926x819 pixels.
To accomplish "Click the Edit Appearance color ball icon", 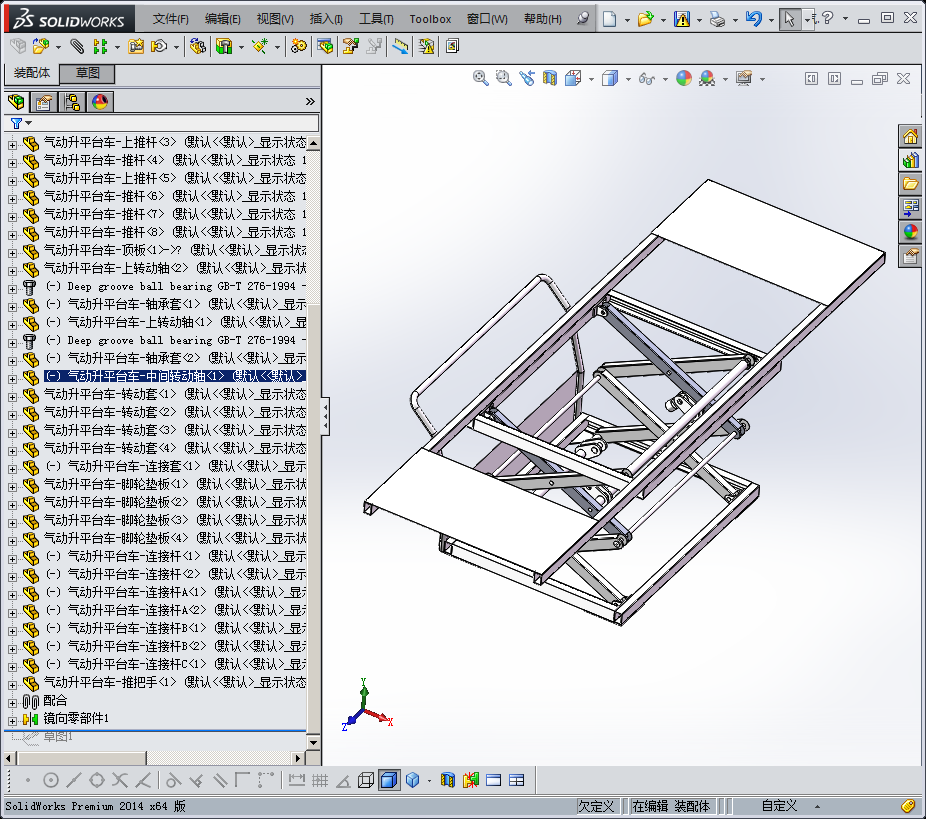I will [x=684, y=78].
